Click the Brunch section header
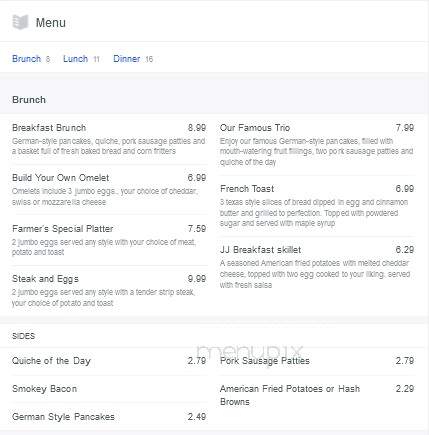 click(29, 100)
